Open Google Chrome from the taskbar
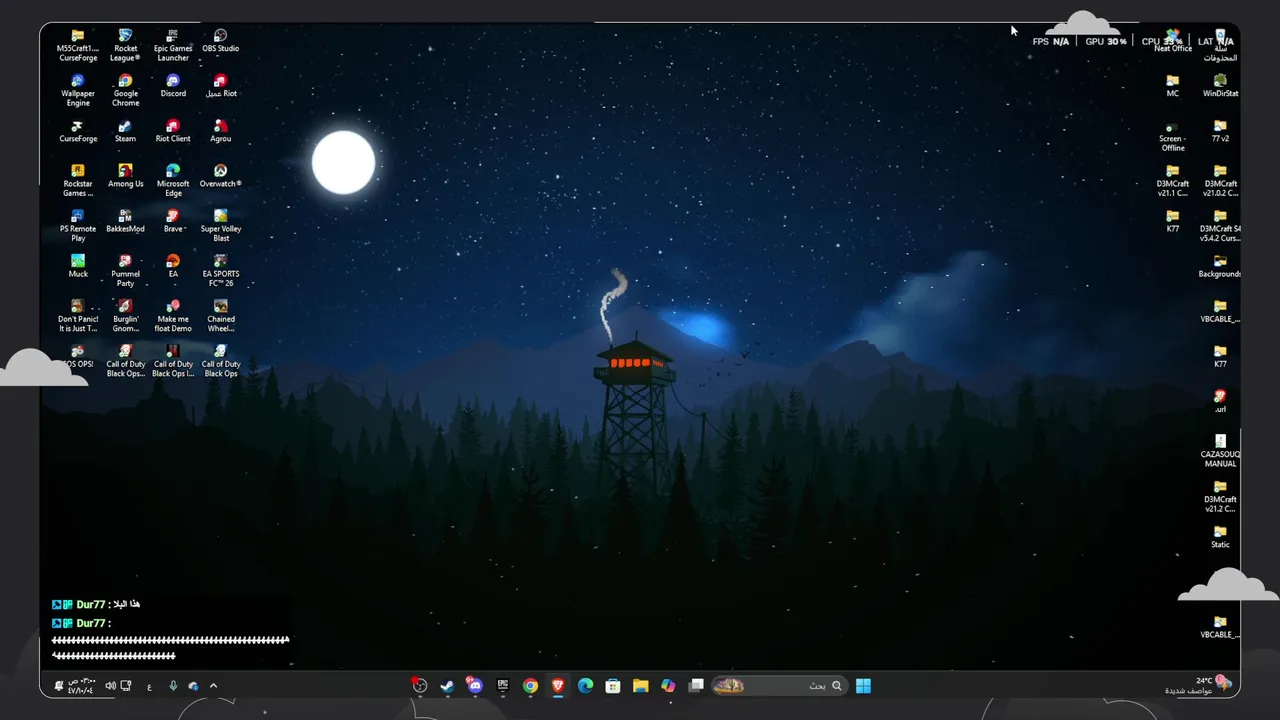Image resolution: width=1280 pixels, height=720 pixels. tap(530, 685)
